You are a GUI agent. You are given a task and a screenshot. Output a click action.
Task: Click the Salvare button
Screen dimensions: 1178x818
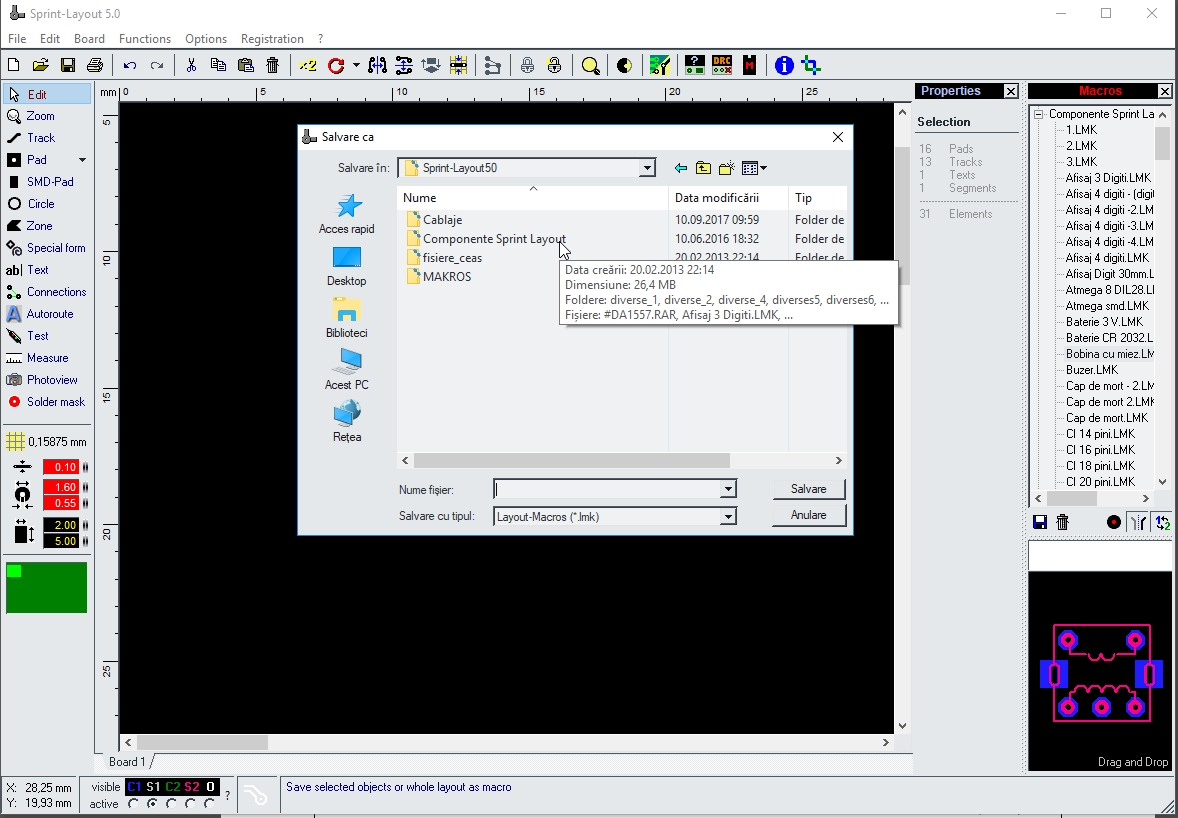coord(808,489)
